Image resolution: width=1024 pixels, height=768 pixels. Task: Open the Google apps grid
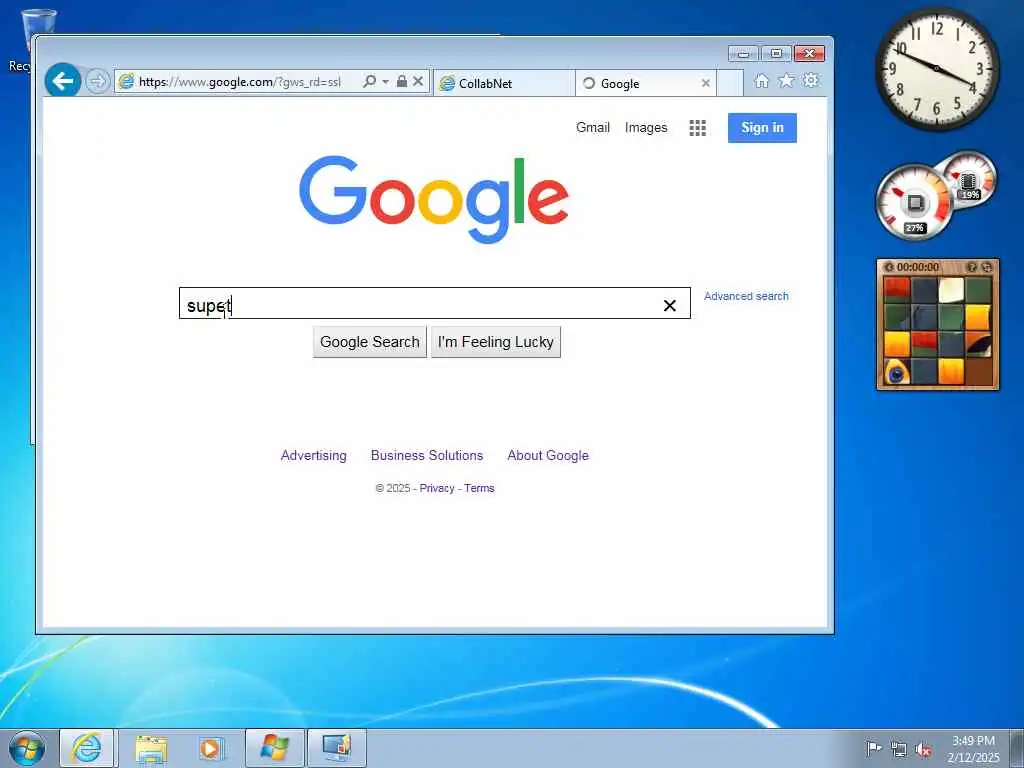click(x=697, y=128)
